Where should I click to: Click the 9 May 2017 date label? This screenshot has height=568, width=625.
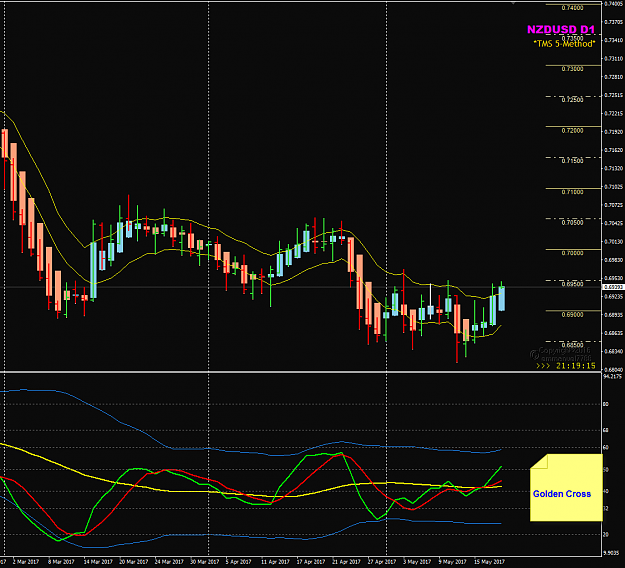(452, 562)
